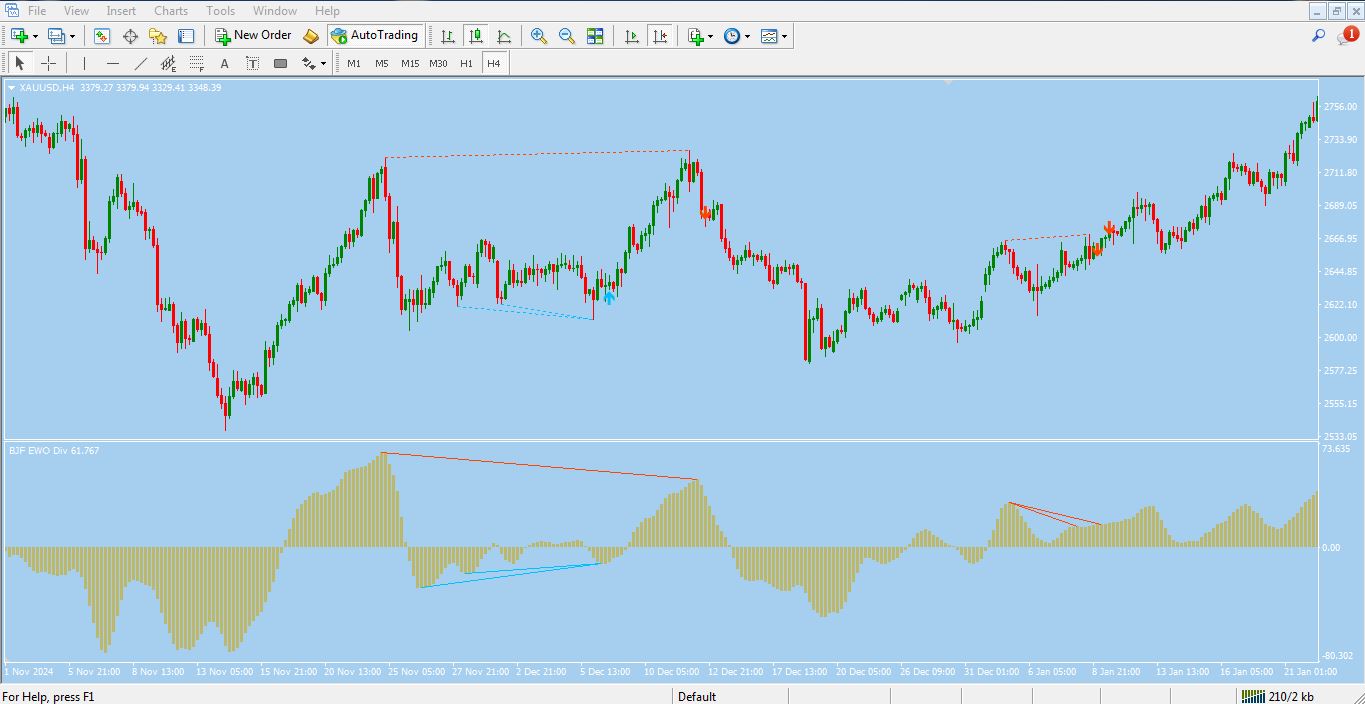
Task: Select the Draw Trendline tool
Action: 141,63
